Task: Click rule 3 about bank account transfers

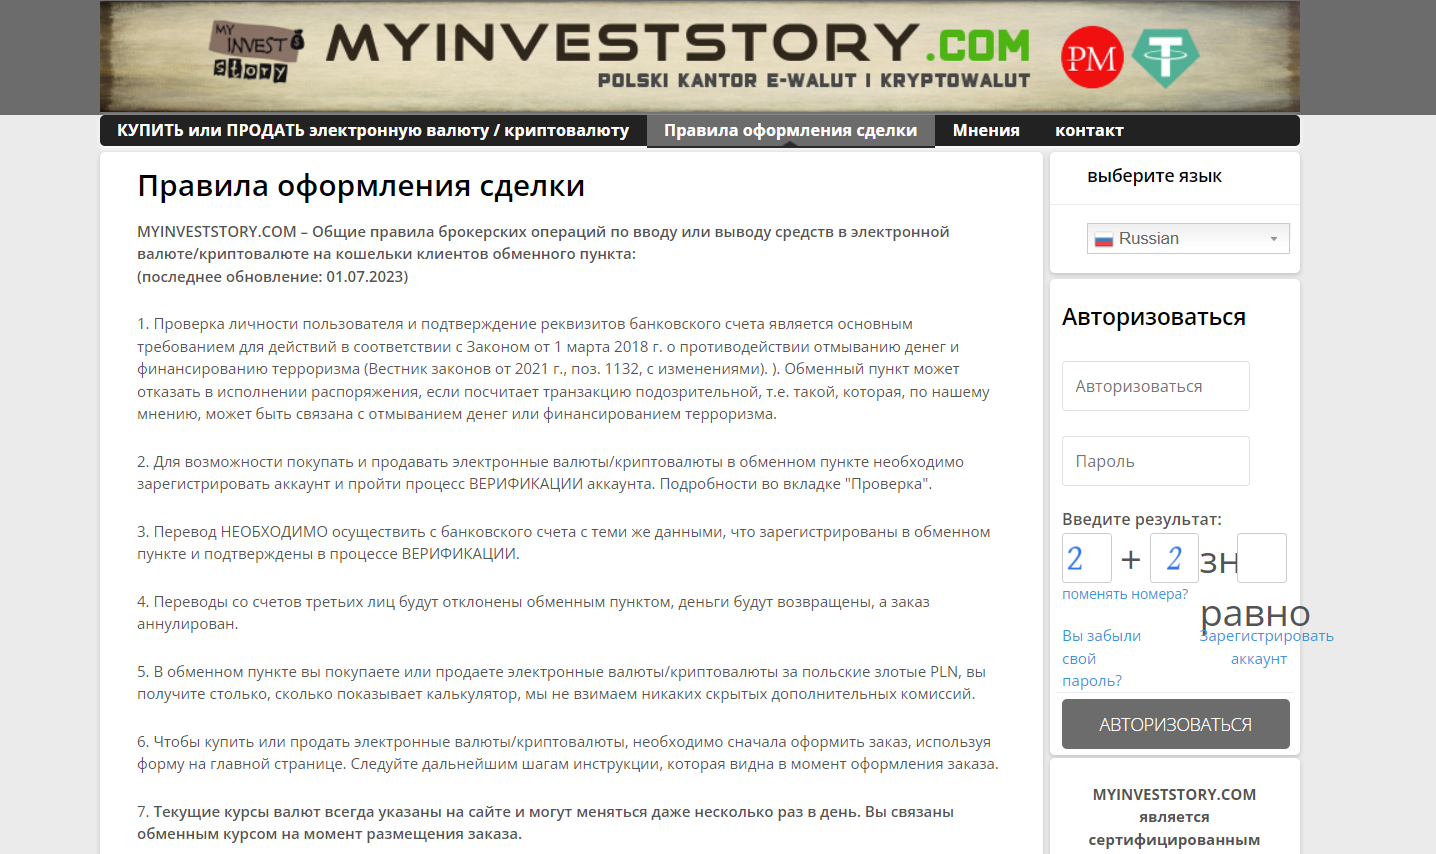Action: pos(564,543)
